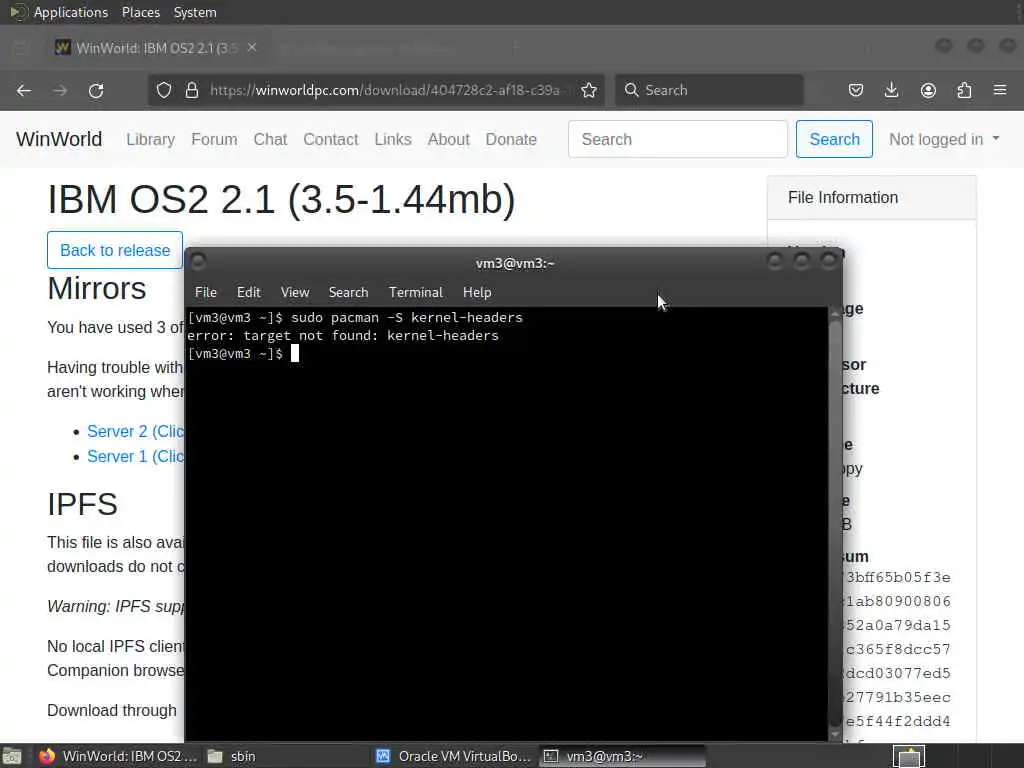Open the Forum nav link

(x=214, y=139)
